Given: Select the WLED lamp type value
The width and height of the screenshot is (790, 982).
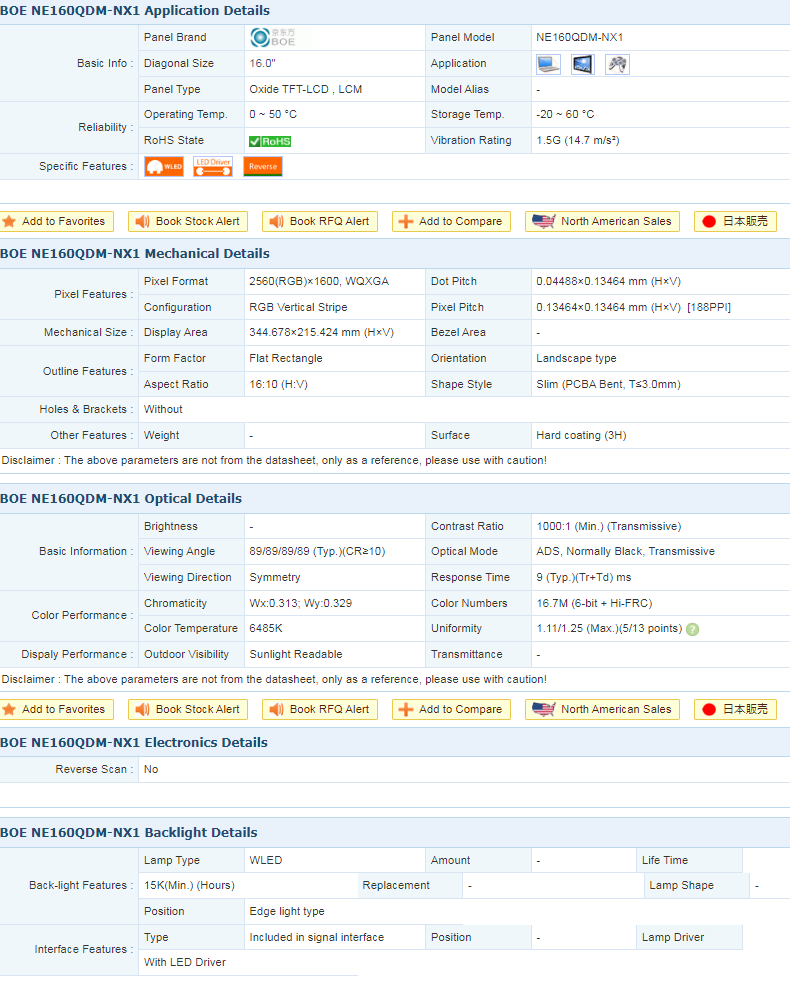Looking at the screenshot, I should 266,860.
